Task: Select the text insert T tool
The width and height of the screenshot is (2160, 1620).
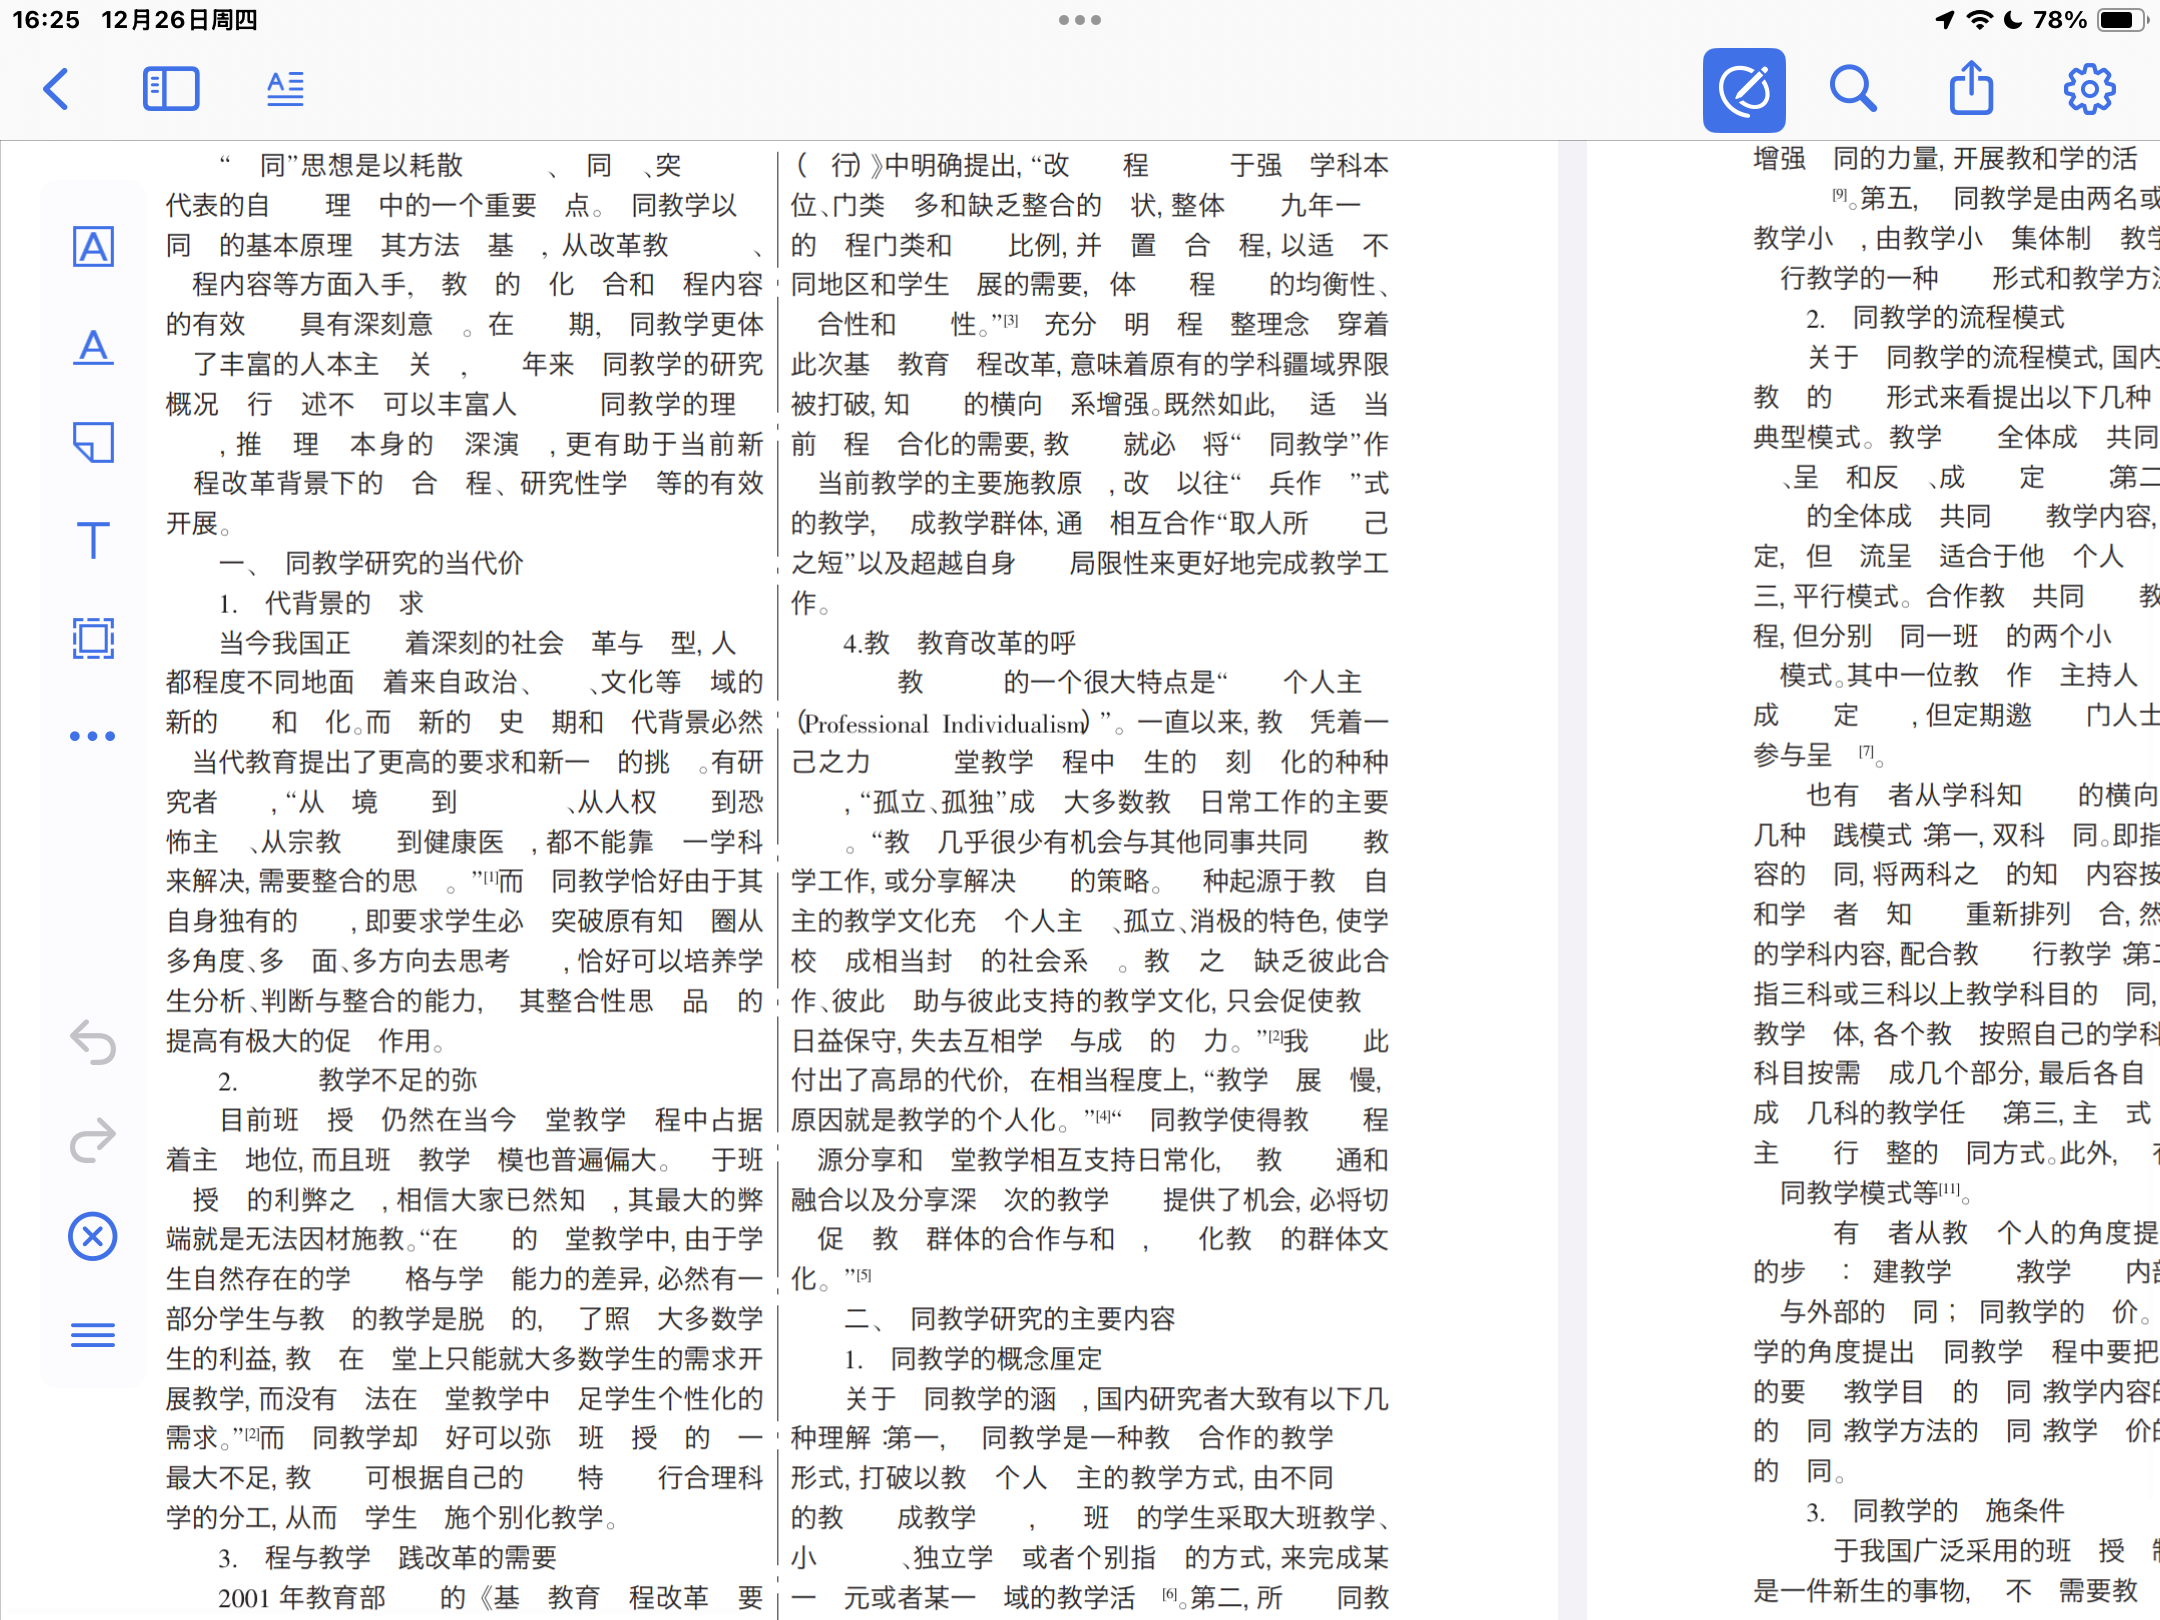Action: [x=93, y=540]
